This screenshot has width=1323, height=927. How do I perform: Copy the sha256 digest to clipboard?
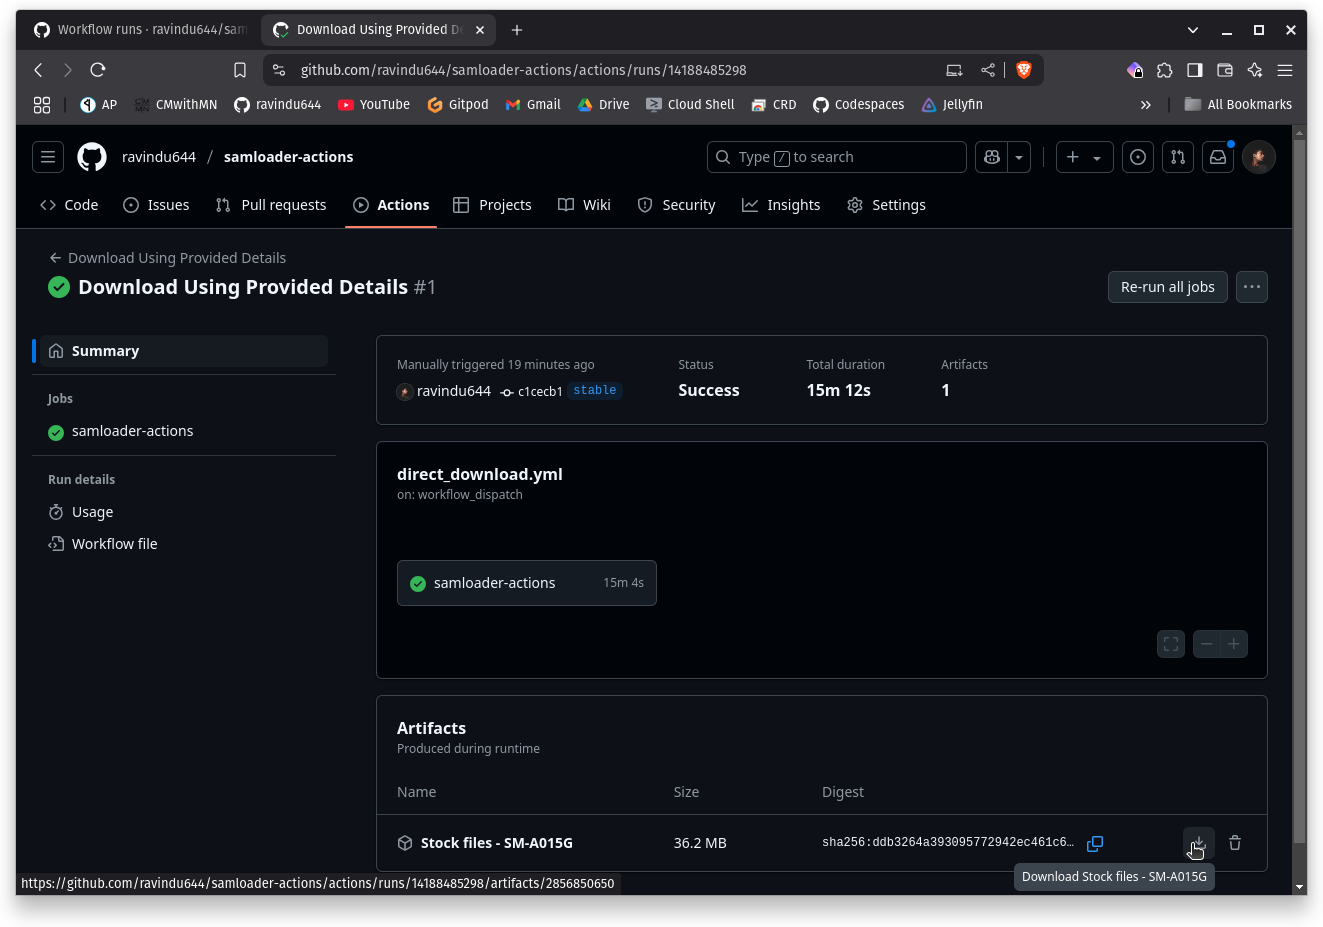coord(1095,843)
